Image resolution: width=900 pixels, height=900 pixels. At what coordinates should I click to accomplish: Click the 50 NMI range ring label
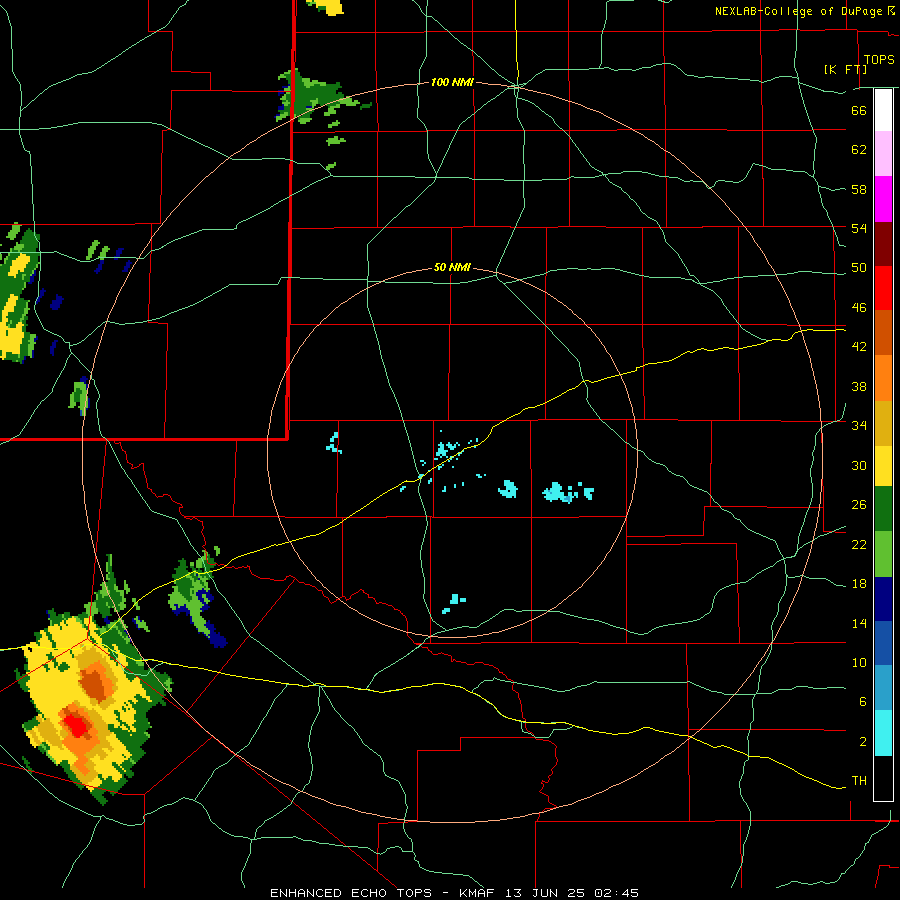(x=452, y=267)
